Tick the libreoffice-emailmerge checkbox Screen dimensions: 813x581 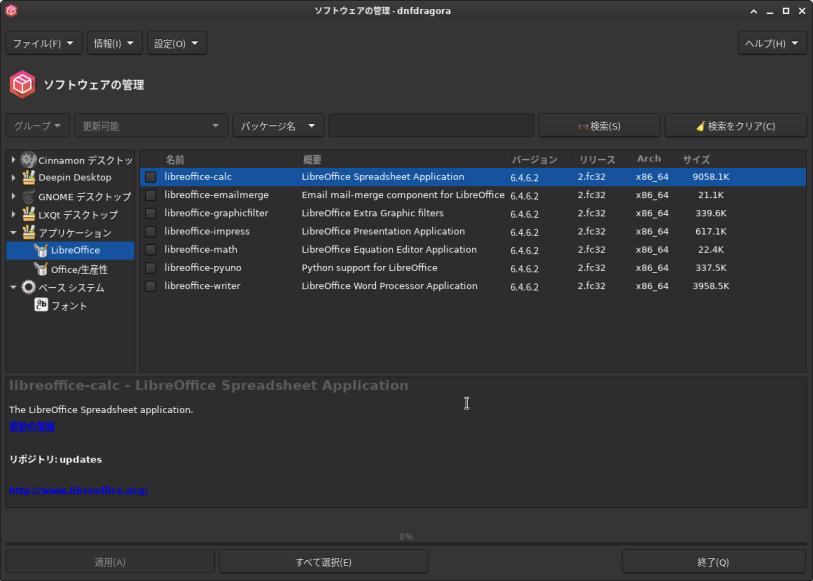(x=150, y=195)
